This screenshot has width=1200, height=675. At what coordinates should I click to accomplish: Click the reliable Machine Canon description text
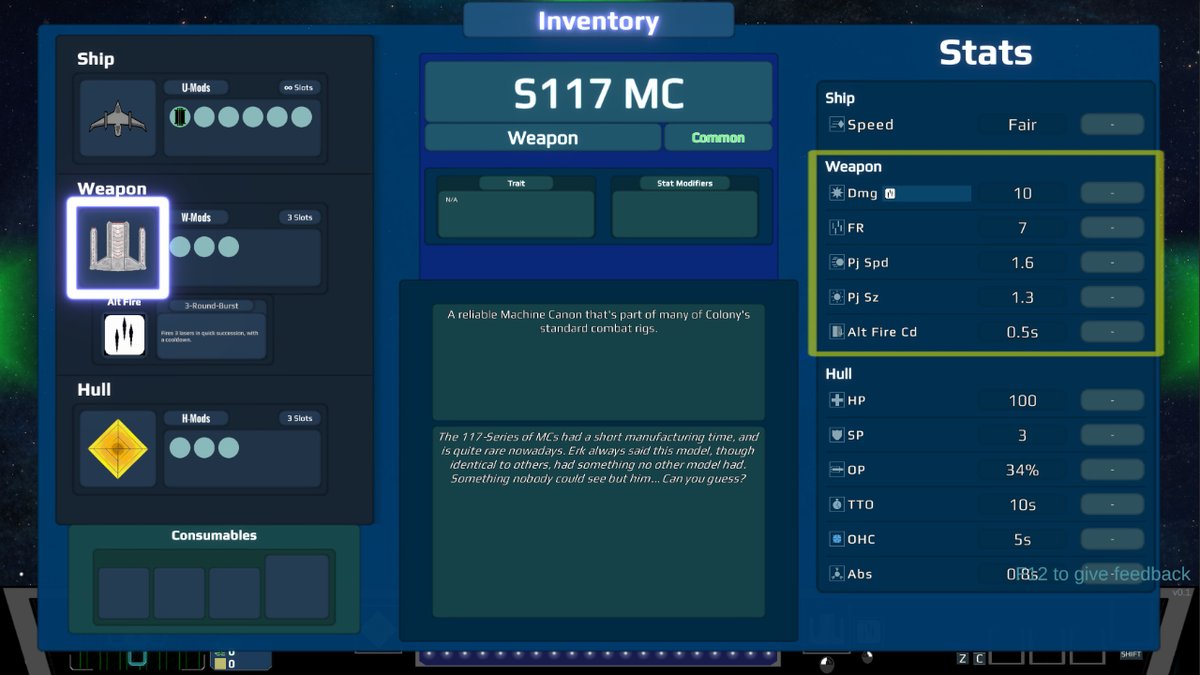point(598,321)
